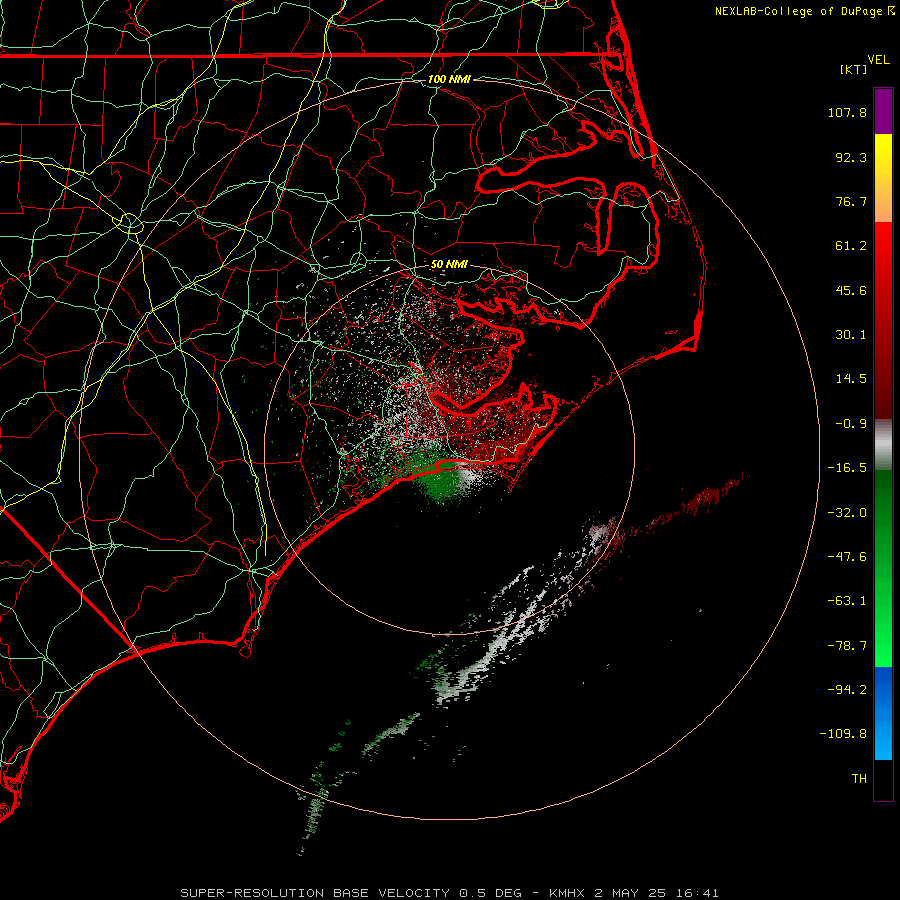Viewport: 900px width, 900px height.
Task: Select the -32.0 legend value
Action: pyautogui.click(x=847, y=513)
